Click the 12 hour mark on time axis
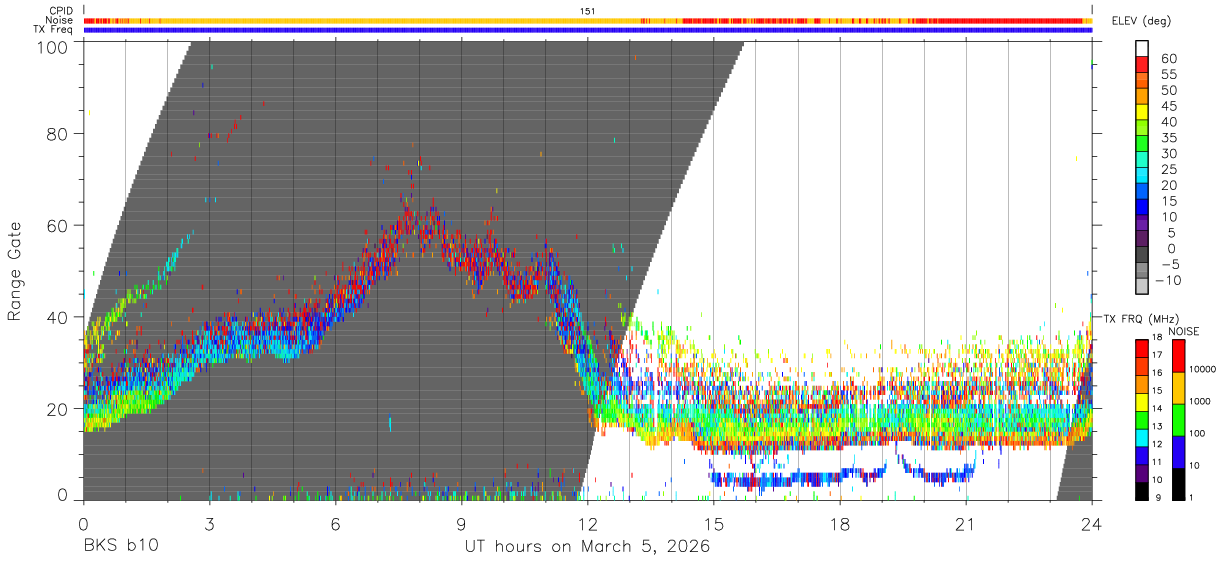The image size is (1228, 567). [x=588, y=522]
